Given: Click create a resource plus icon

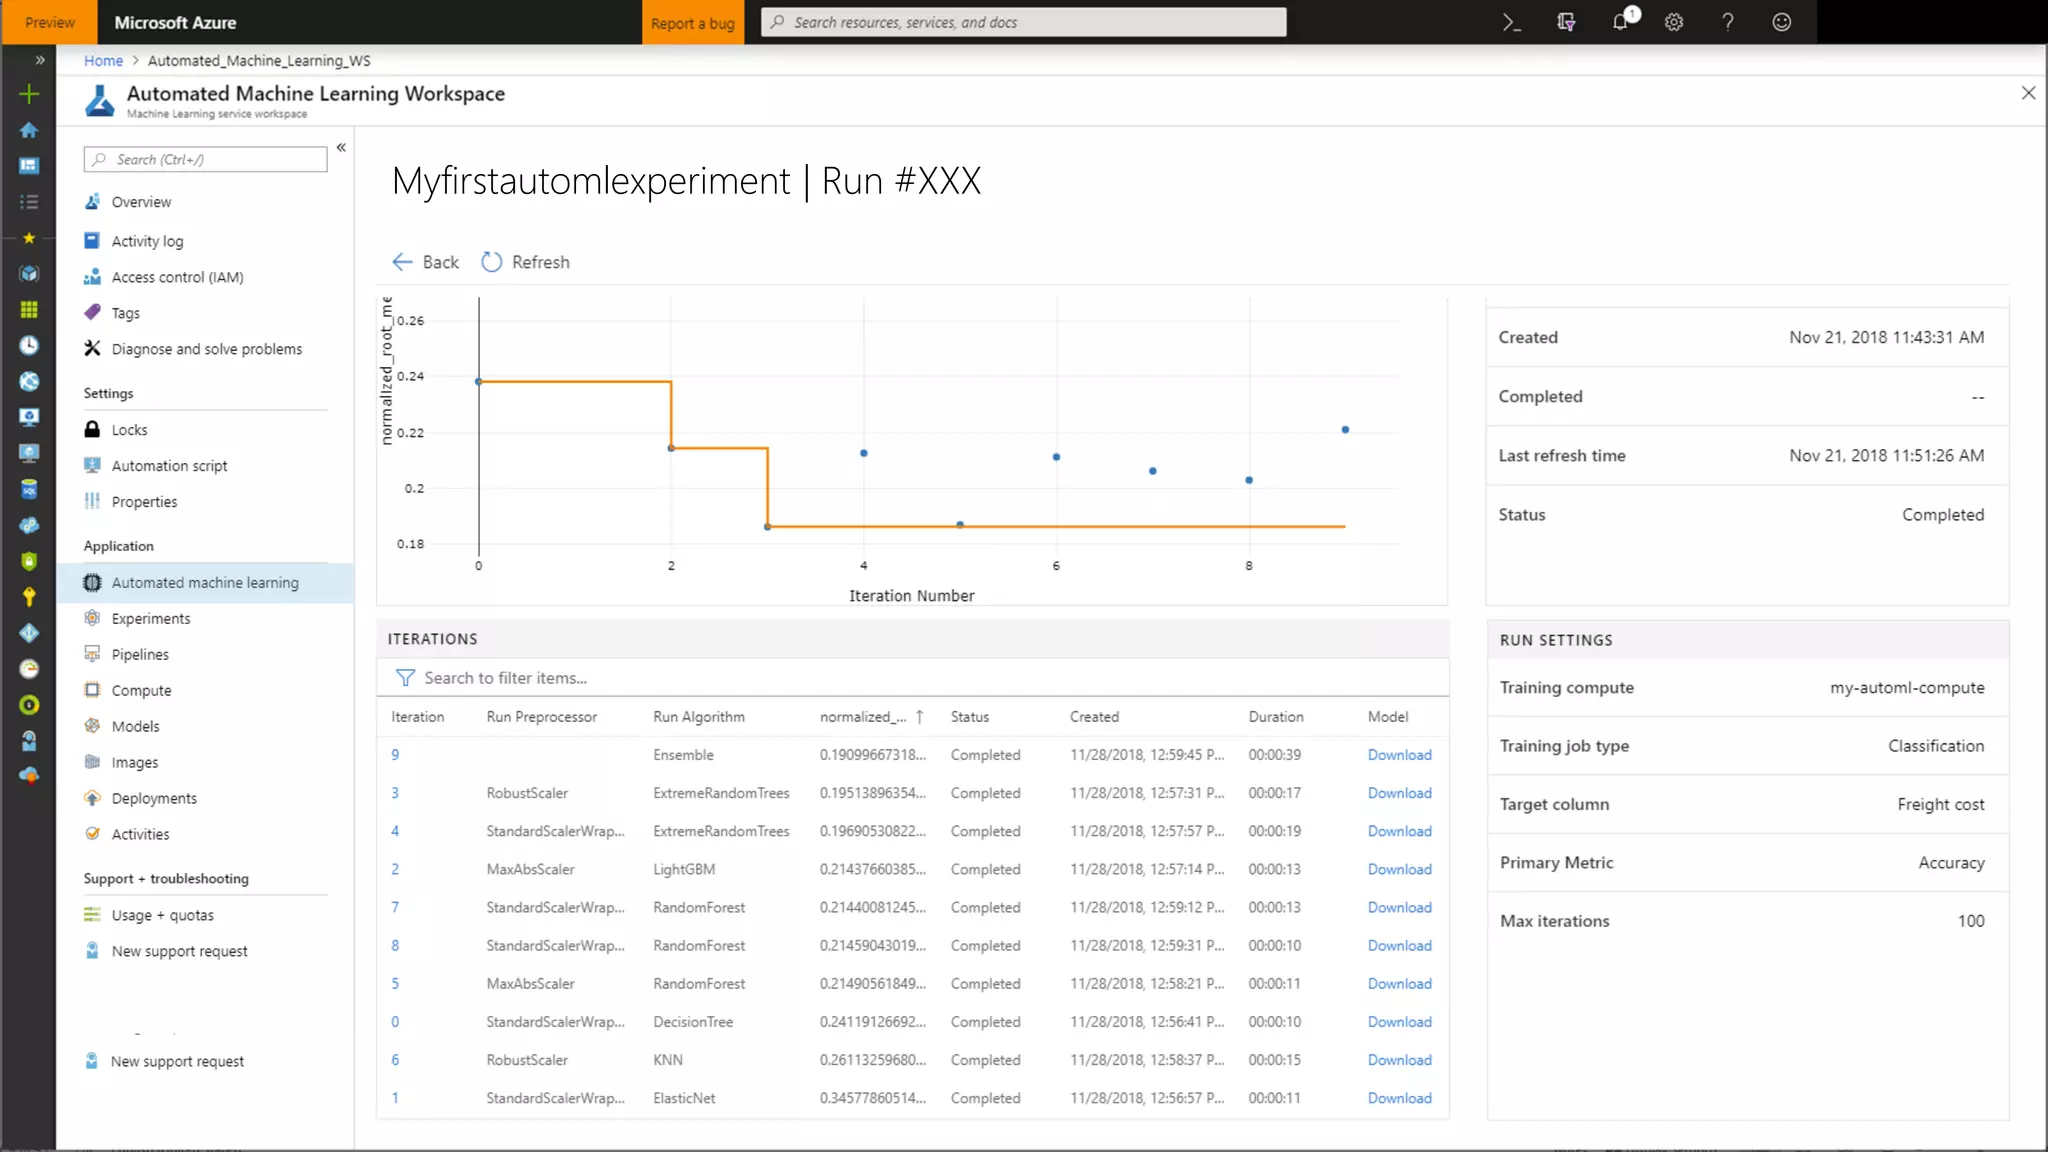Looking at the screenshot, I should pos(29,94).
